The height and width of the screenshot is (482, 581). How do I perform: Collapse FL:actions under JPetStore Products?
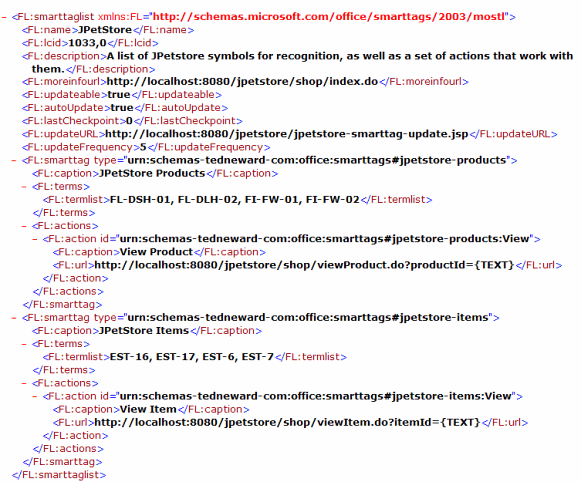coord(24,226)
